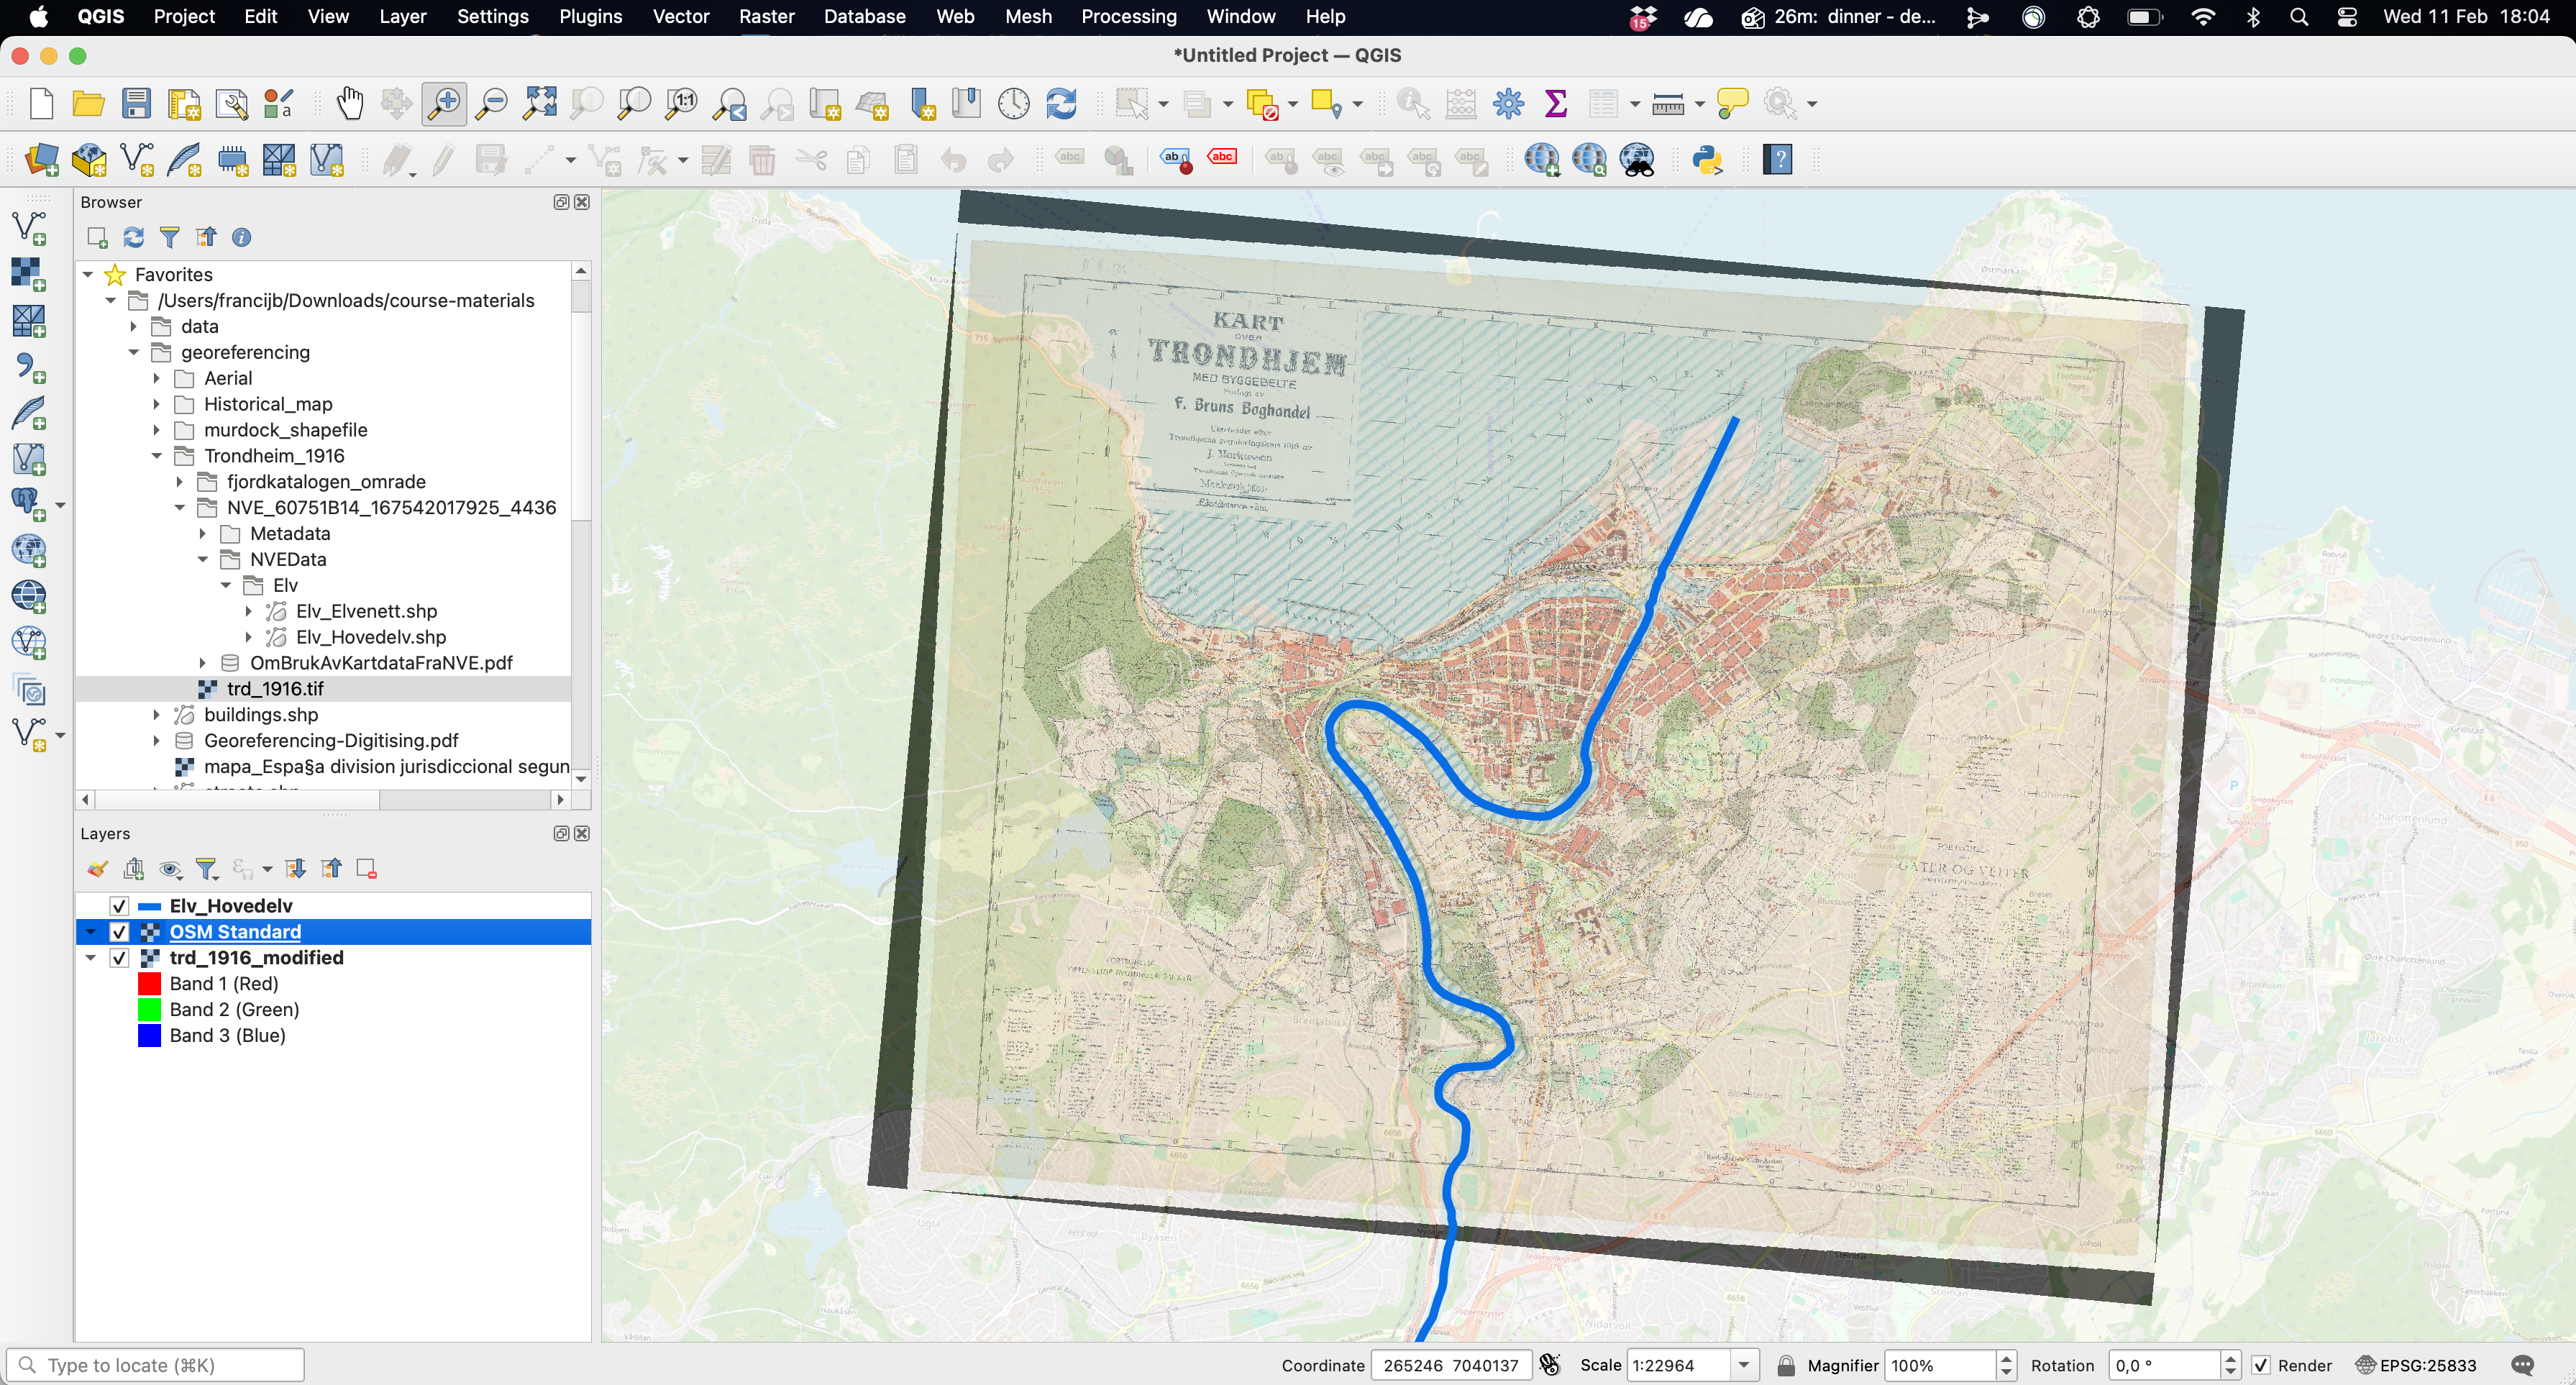Select the Pan Map hand tool
2576x1385 pixels.
(x=349, y=104)
